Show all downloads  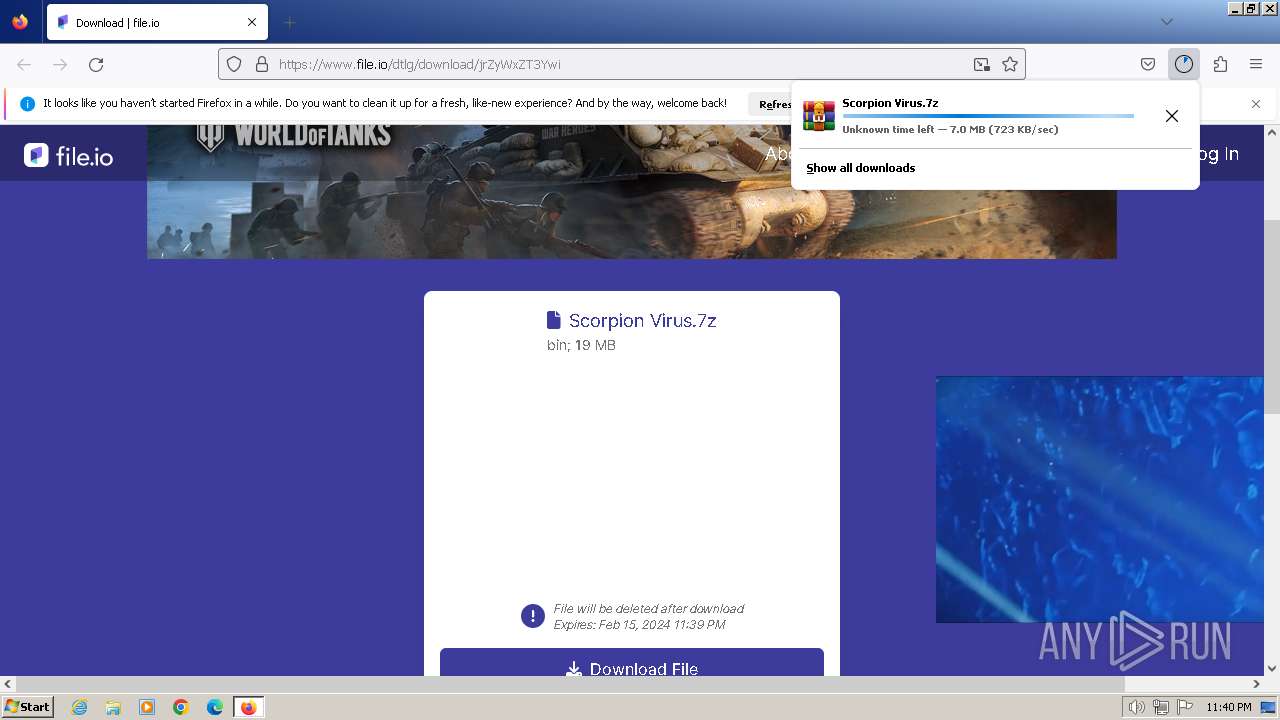coord(861,168)
